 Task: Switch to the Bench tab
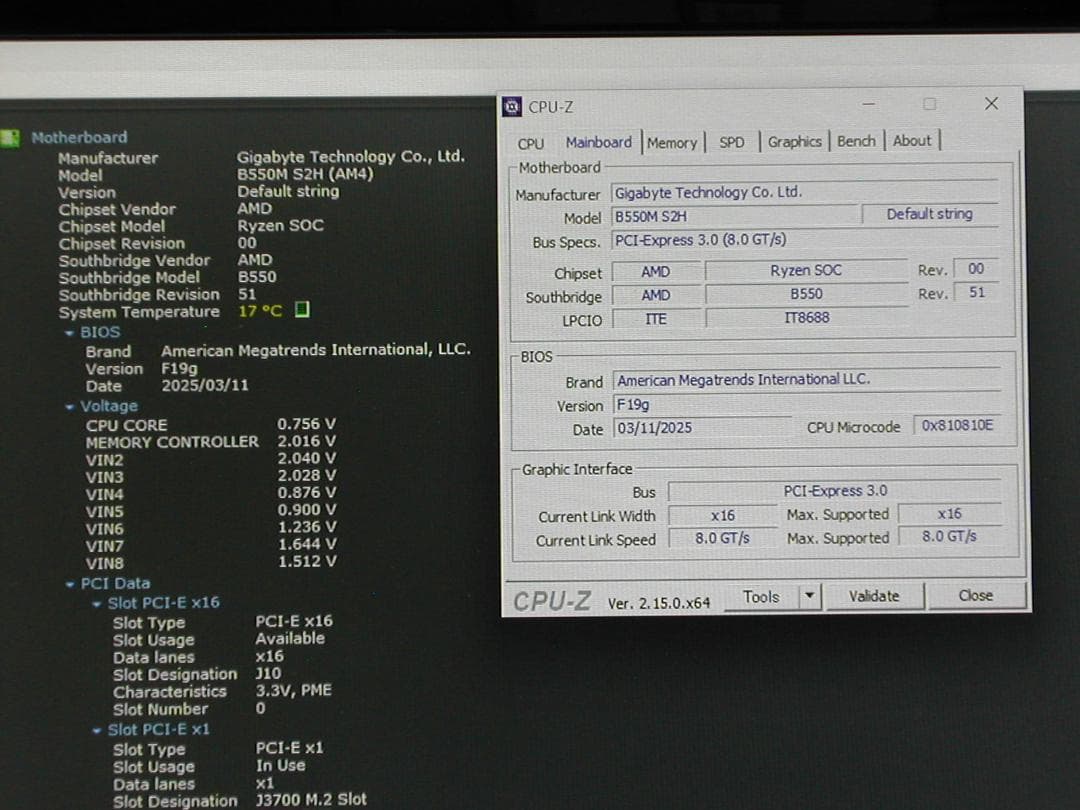(856, 142)
